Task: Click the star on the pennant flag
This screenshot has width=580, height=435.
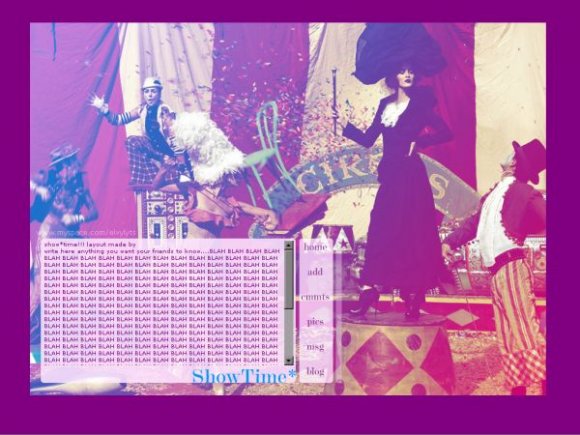Action: (x=344, y=244)
